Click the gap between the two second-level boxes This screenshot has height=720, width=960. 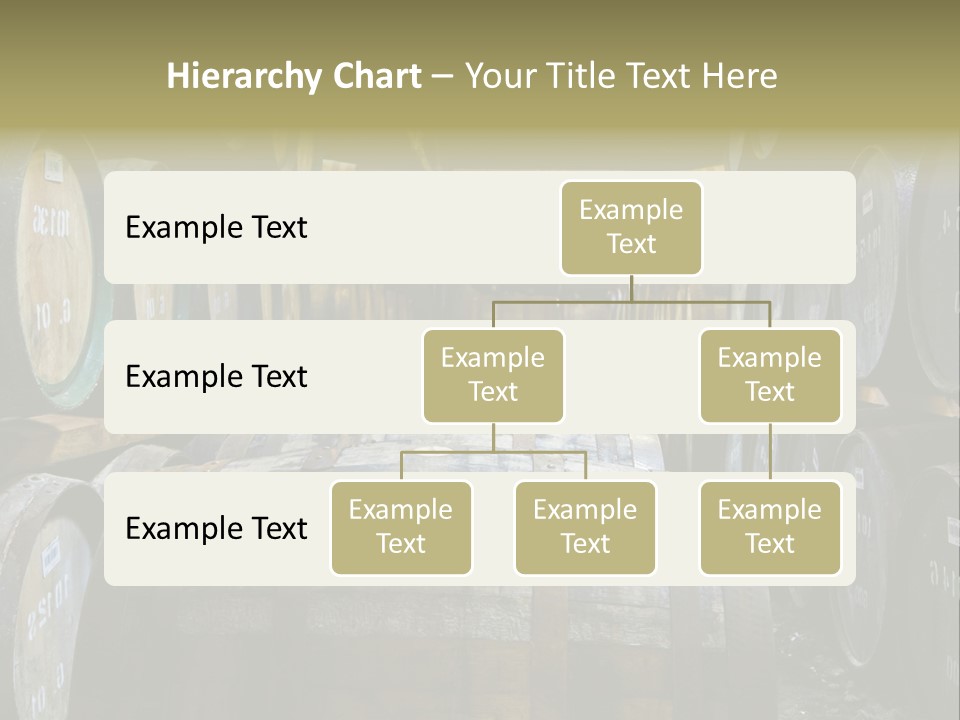[x=632, y=377]
